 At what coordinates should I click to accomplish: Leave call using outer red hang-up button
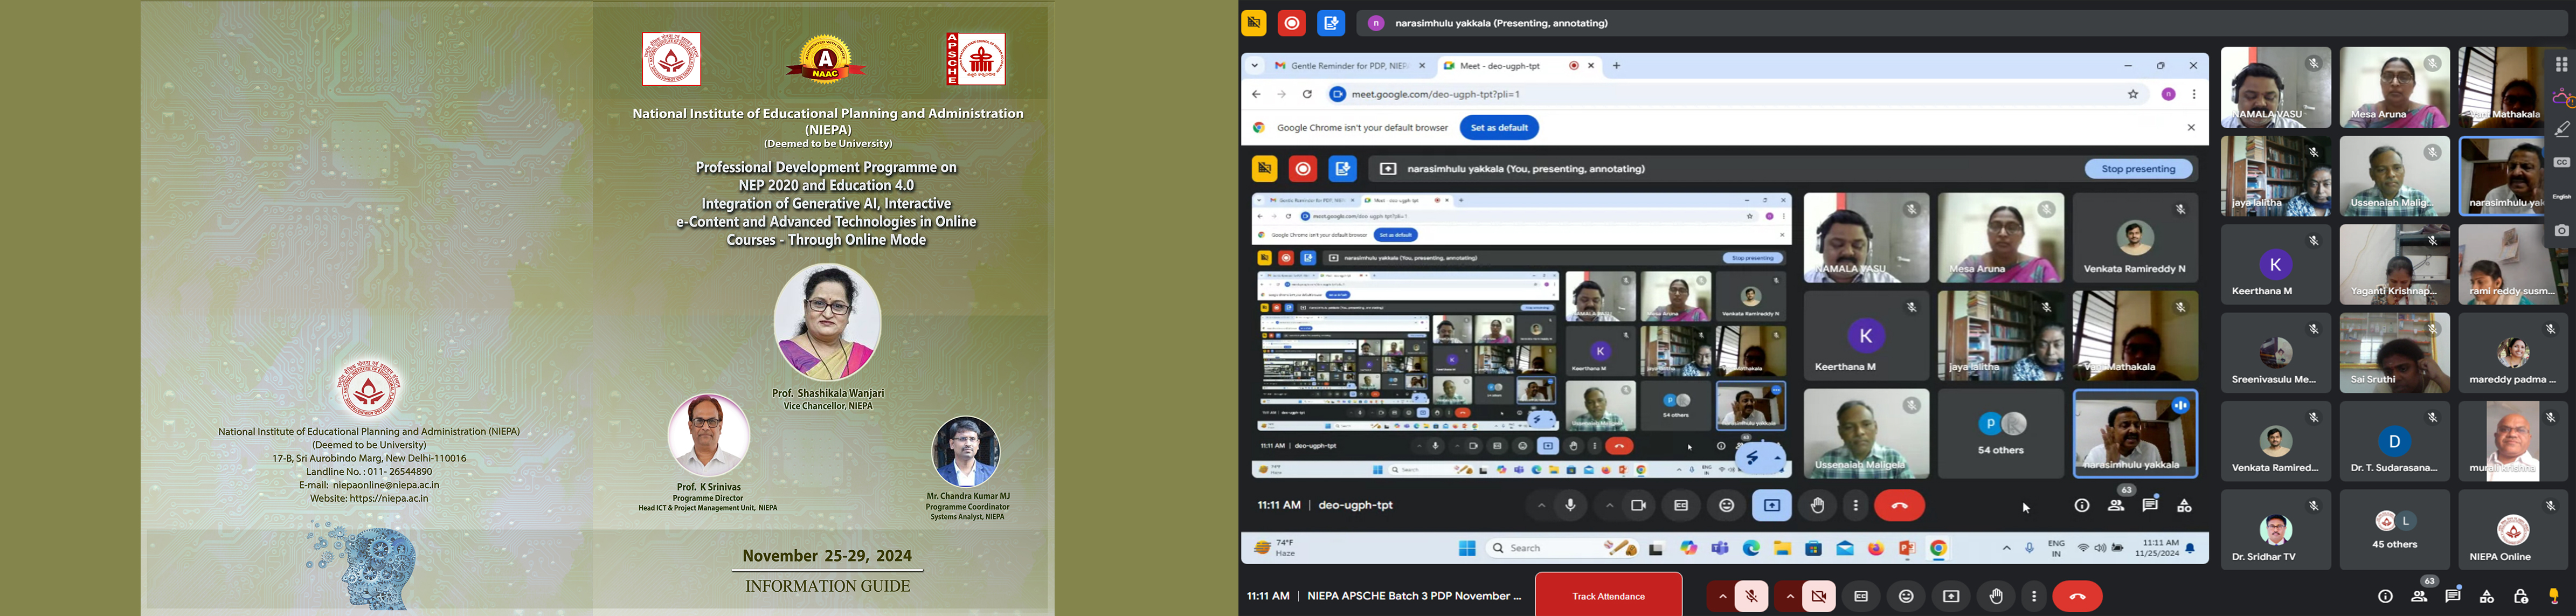[x=2077, y=597]
